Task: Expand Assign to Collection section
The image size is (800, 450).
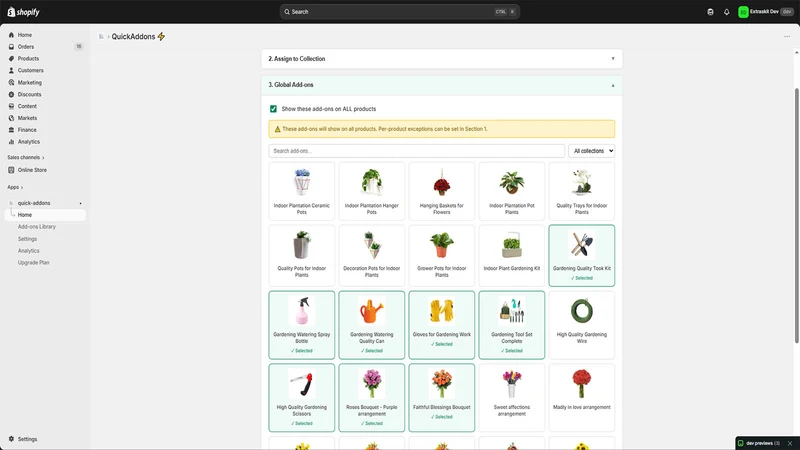Action: coord(442,59)
